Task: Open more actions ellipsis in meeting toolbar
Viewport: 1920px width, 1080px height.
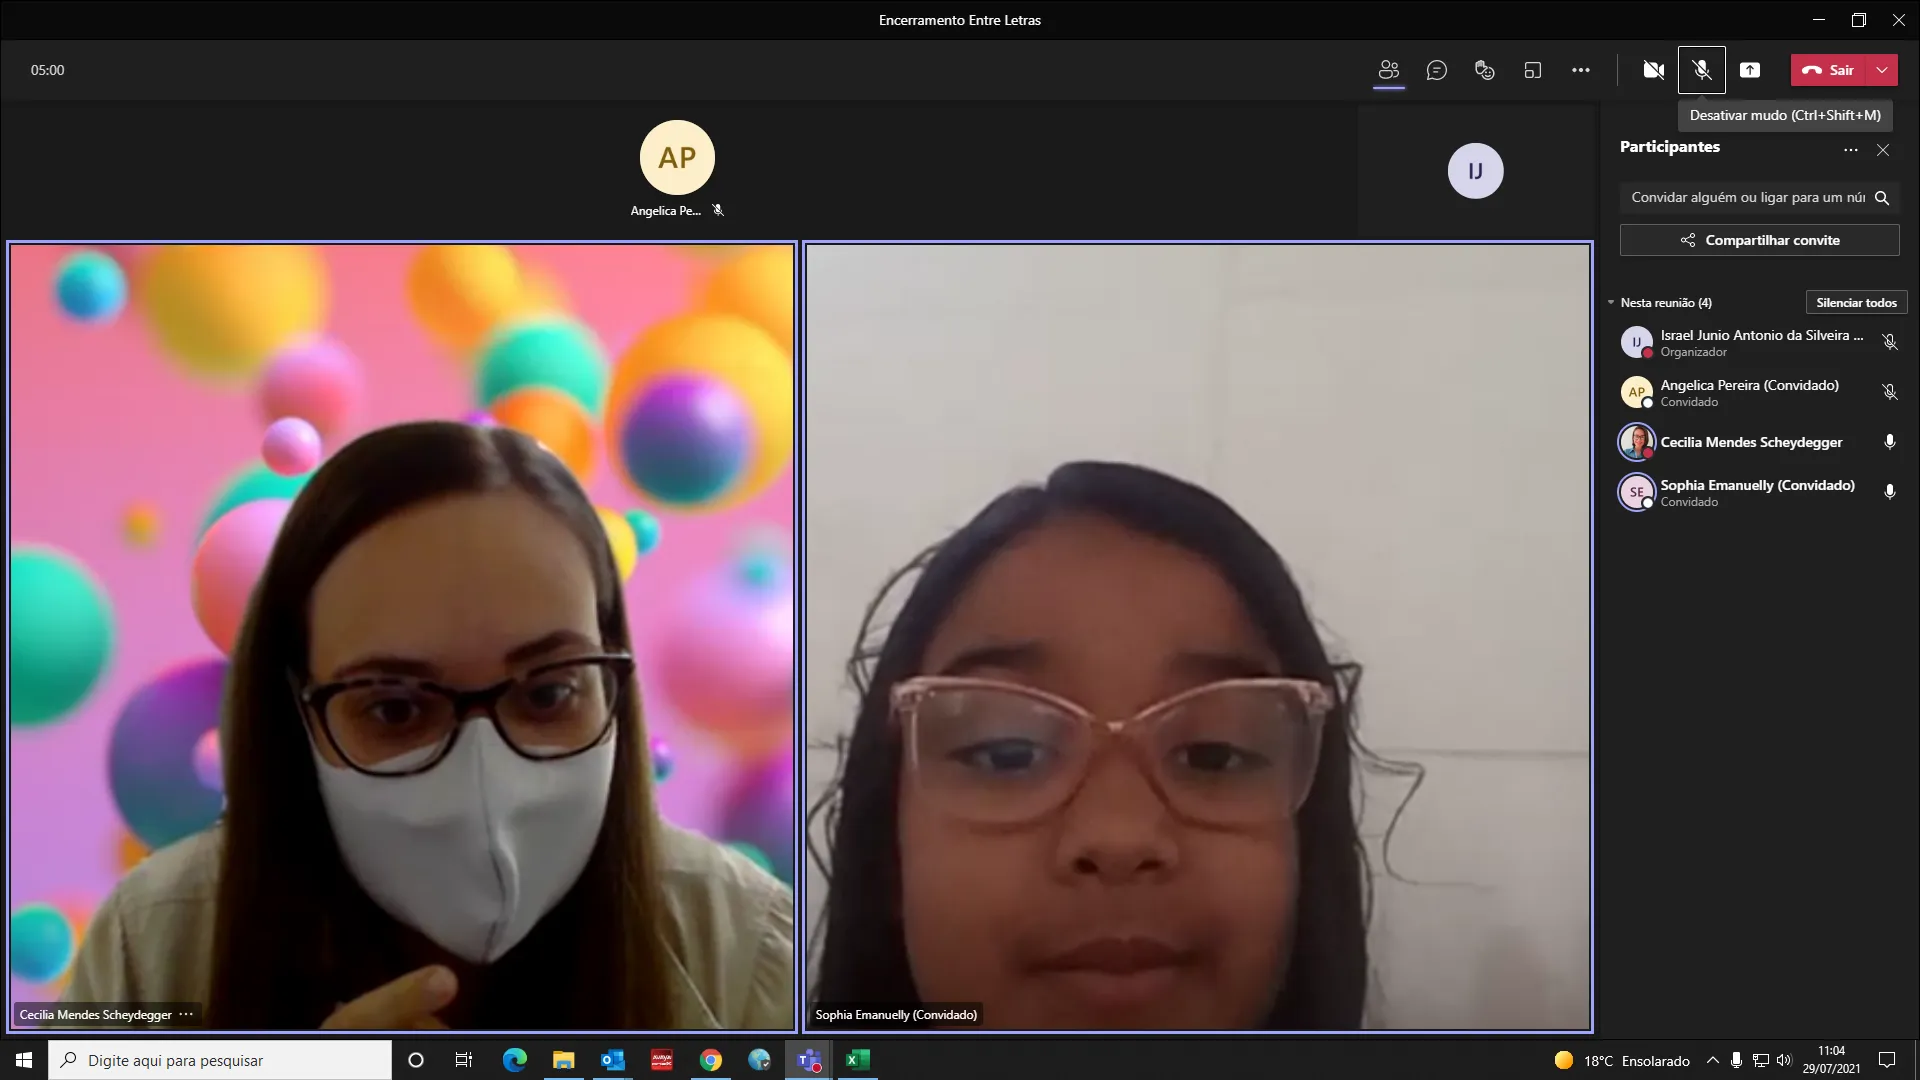Action: (x=1580, y=70)
